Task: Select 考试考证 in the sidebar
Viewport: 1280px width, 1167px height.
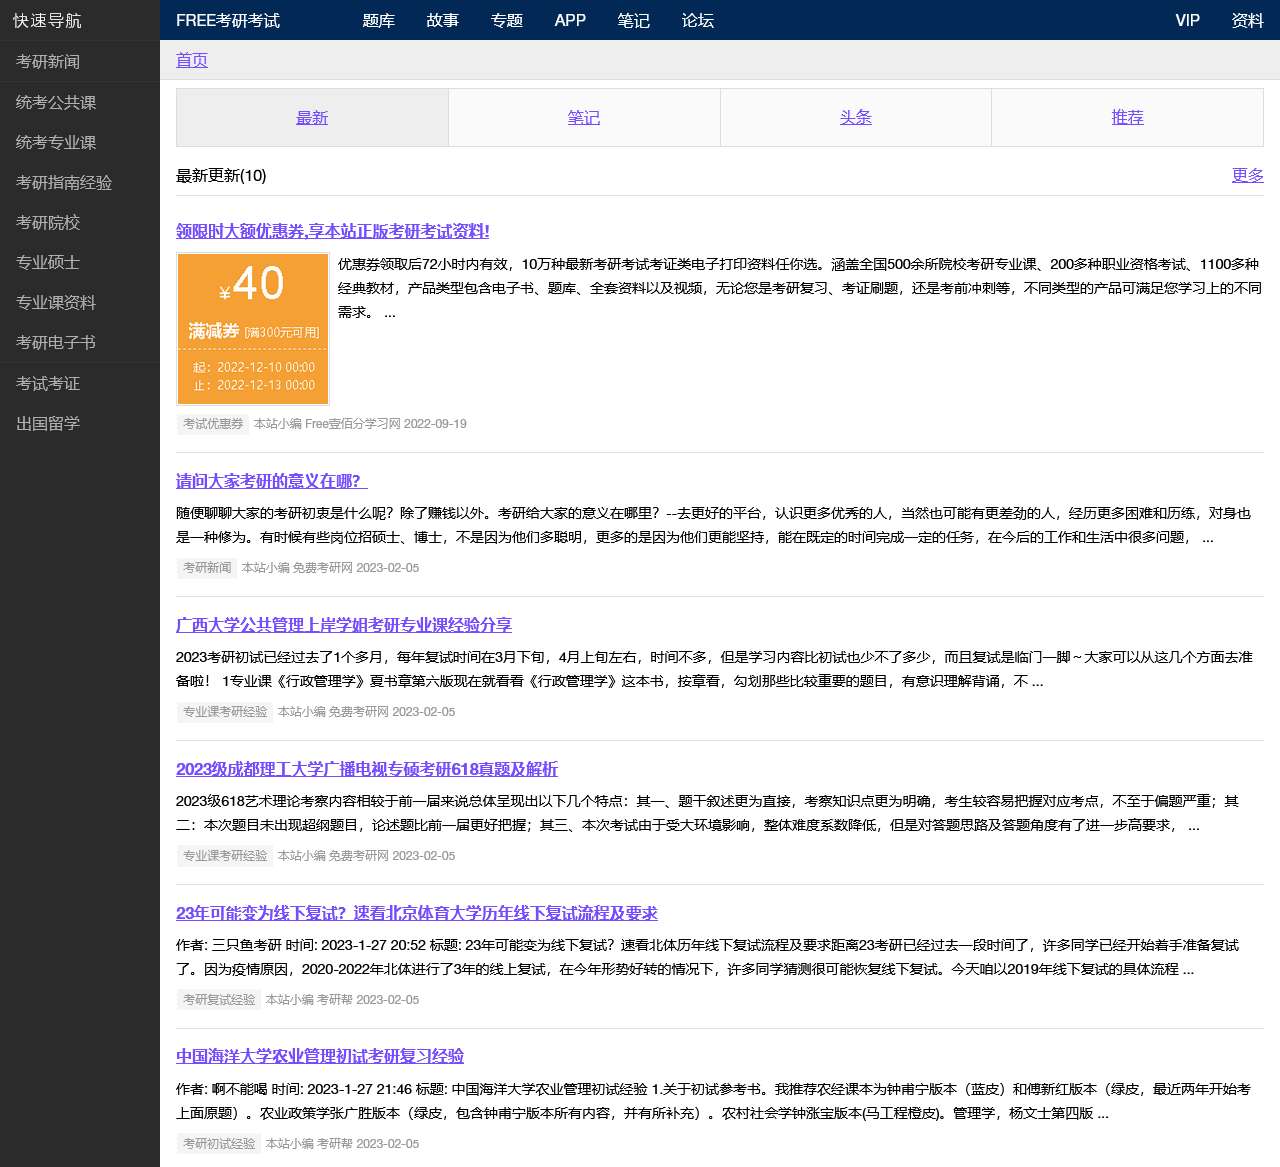Action: pyautogui.click(x=80, y=383)
